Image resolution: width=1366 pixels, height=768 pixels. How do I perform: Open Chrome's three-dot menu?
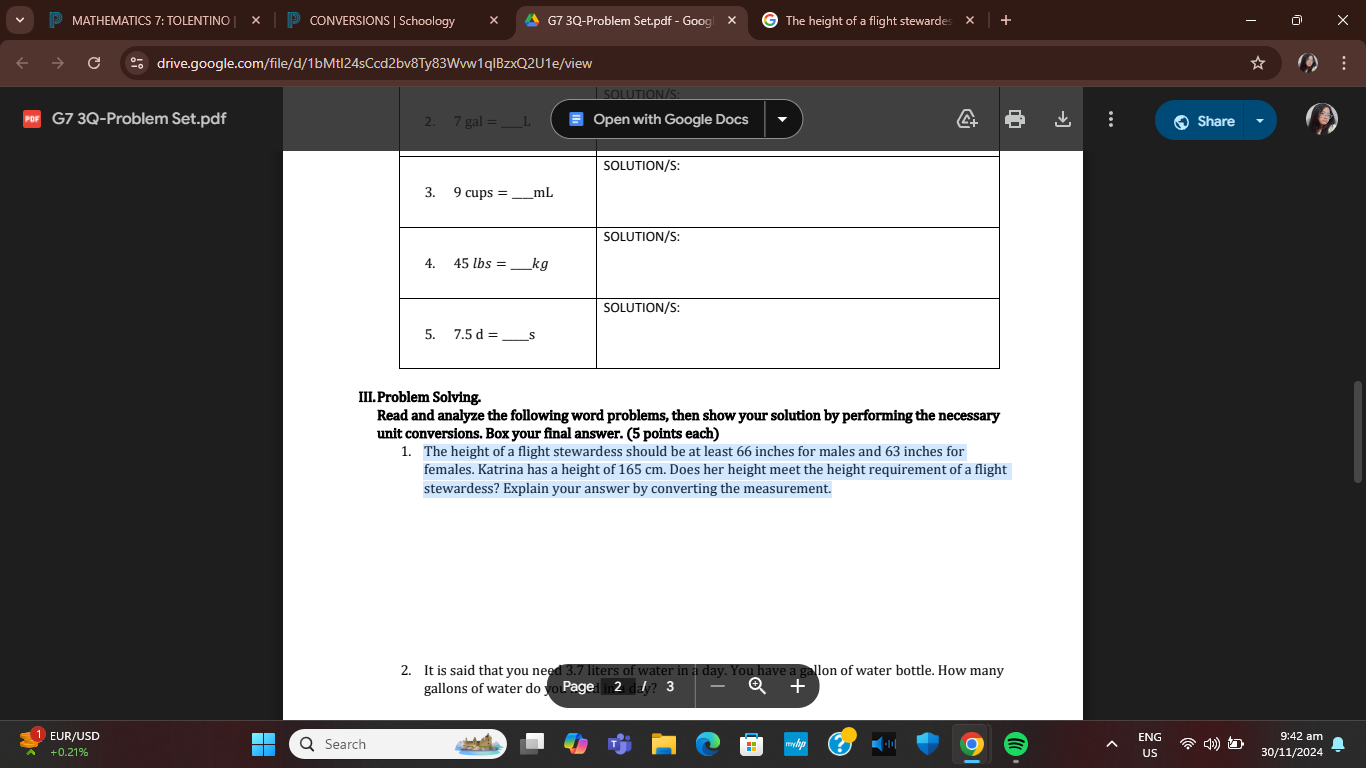[1343, 63]
